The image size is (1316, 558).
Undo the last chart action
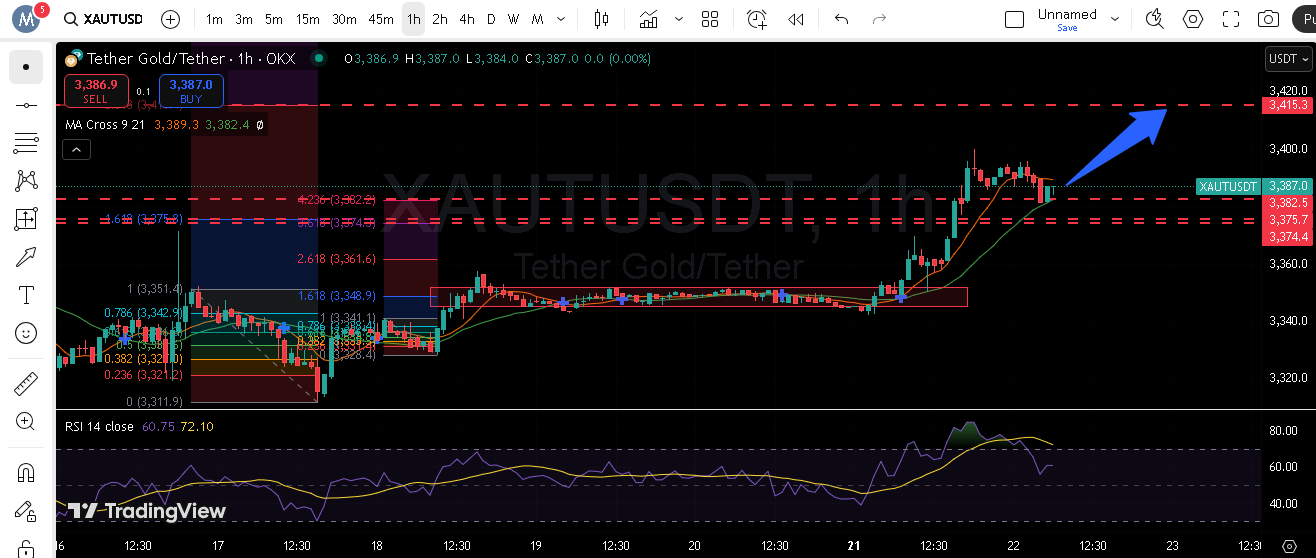(x=841, y=19)
